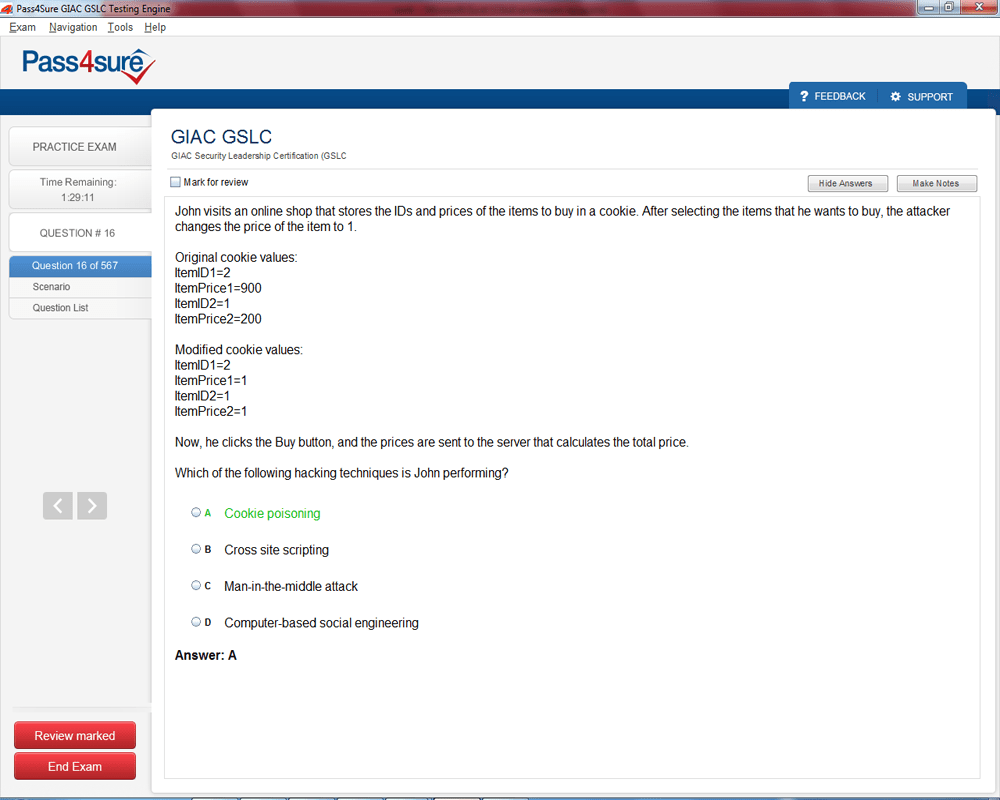Open the Scenario sidebar item
The width and height of the screenshot is (1000, 800).
point(51,287)
